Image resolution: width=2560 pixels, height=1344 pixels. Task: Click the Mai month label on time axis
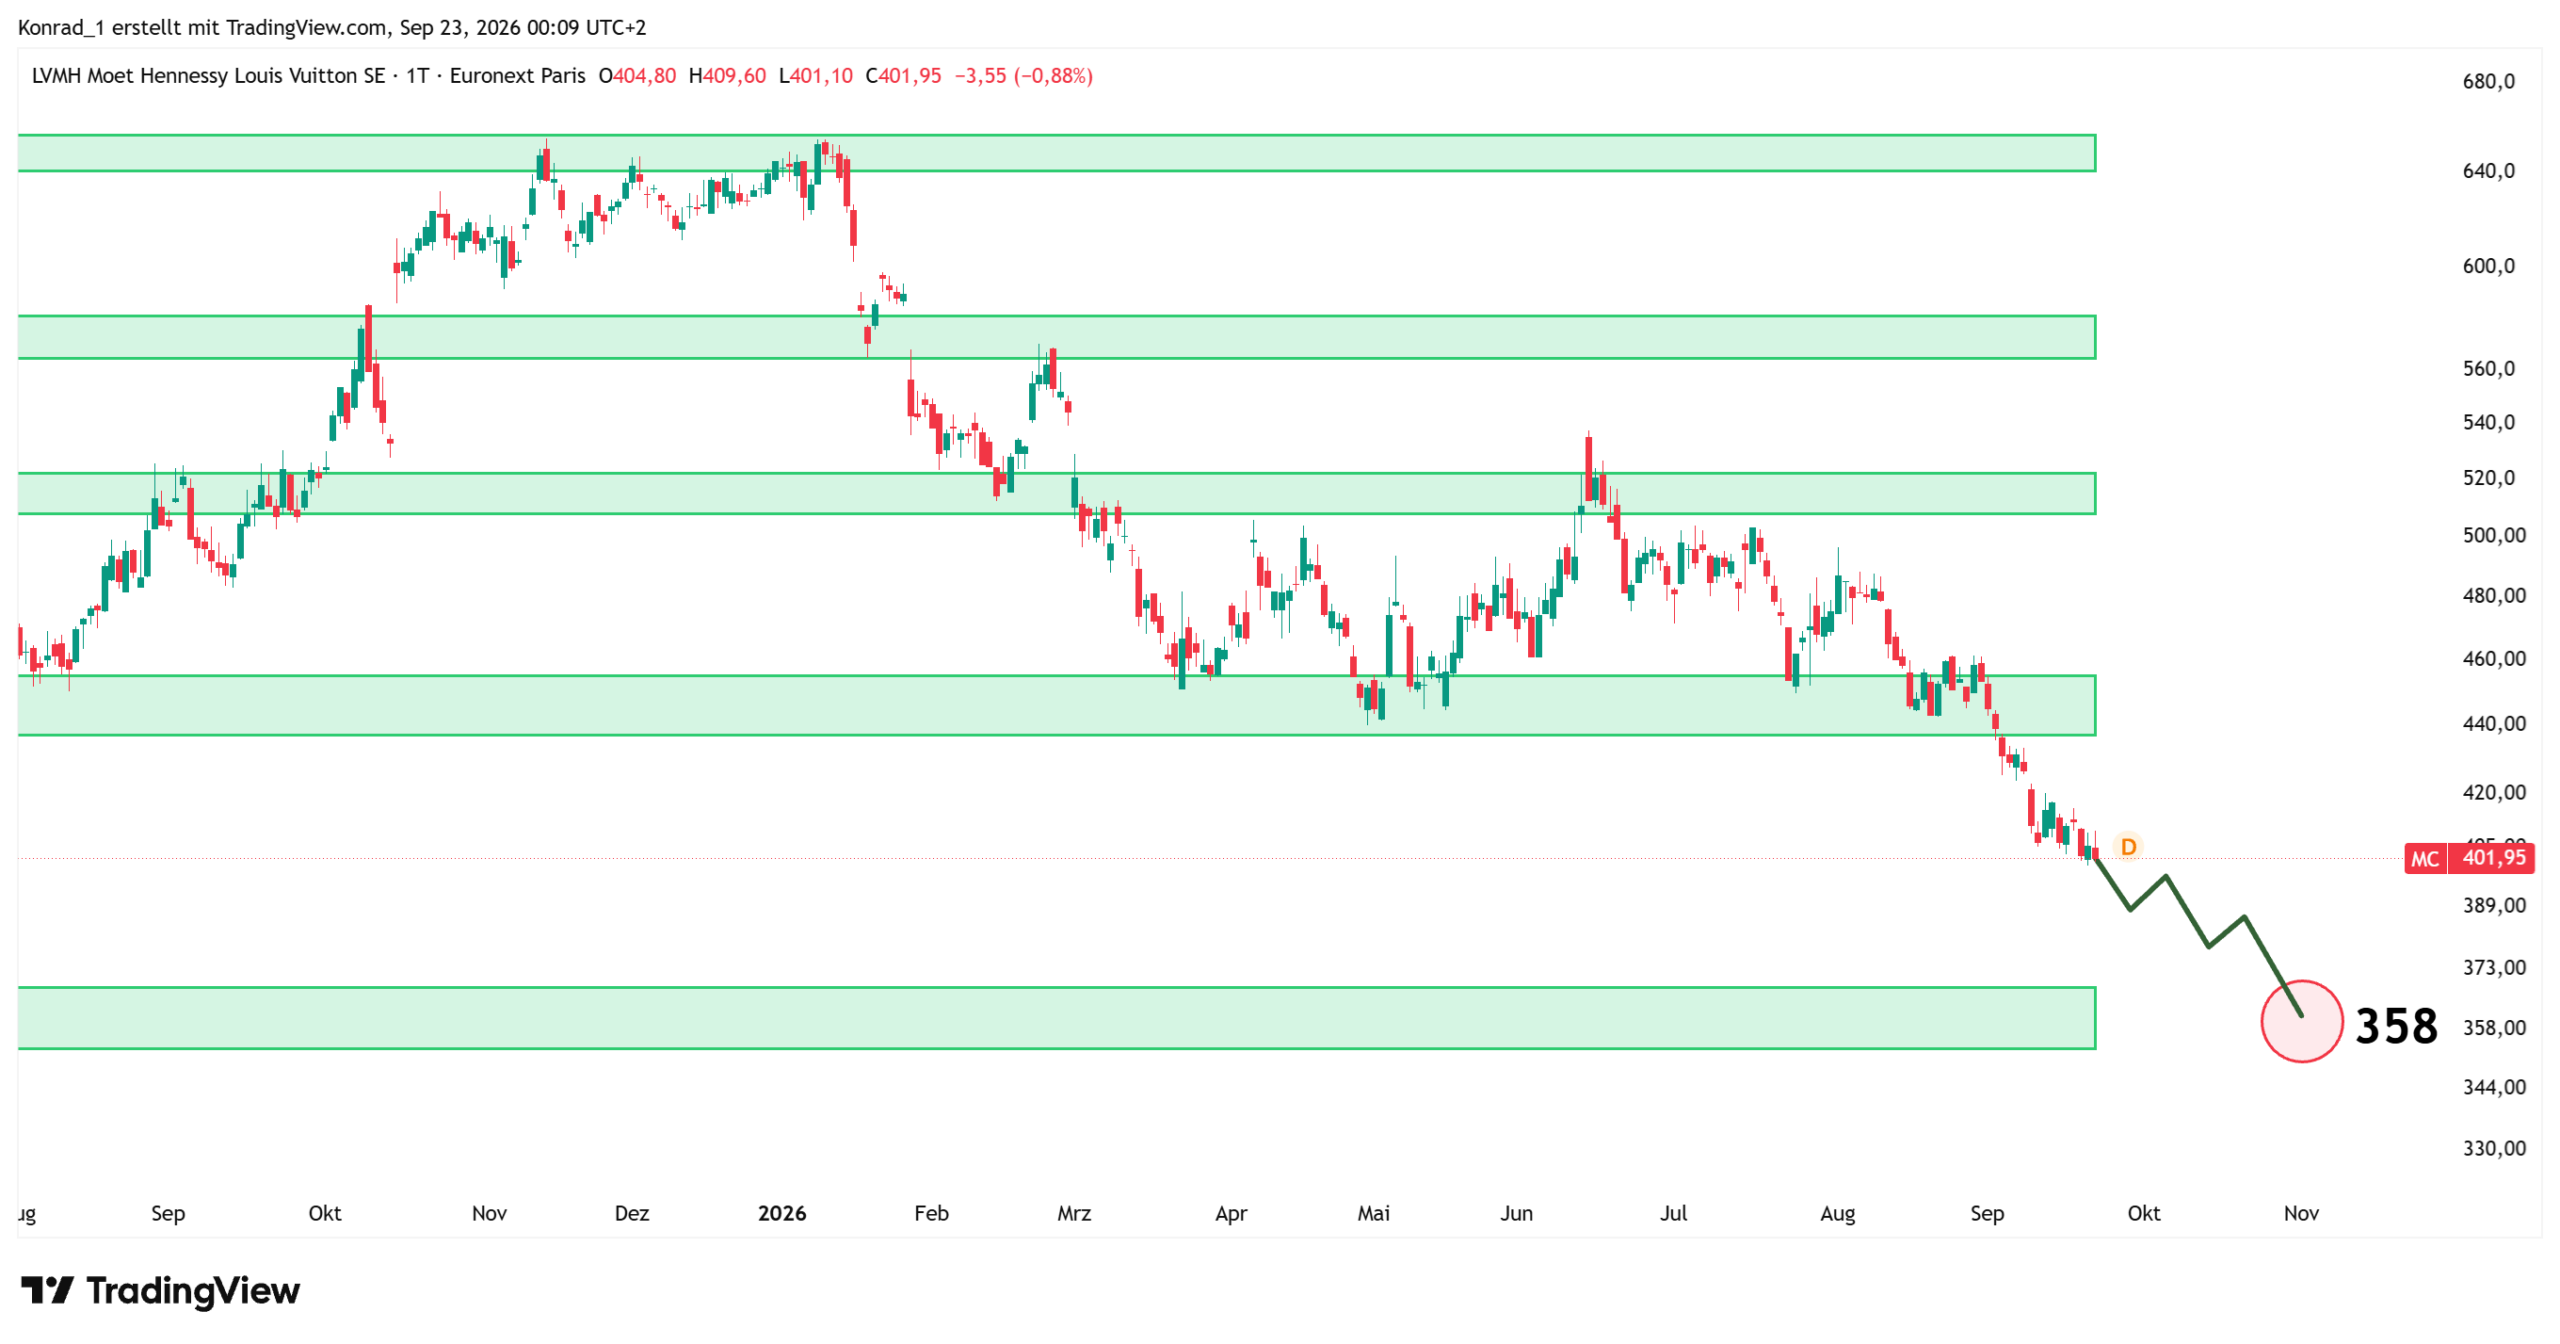pos(1373,1213)
